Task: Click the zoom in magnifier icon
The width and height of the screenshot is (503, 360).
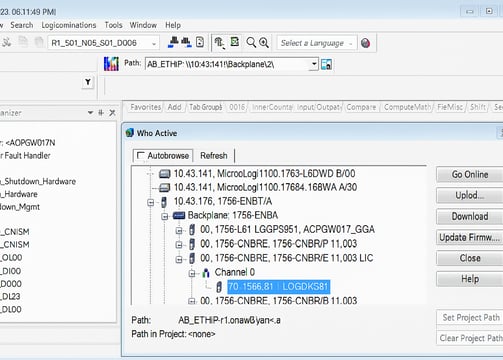Action: (264, 43)
